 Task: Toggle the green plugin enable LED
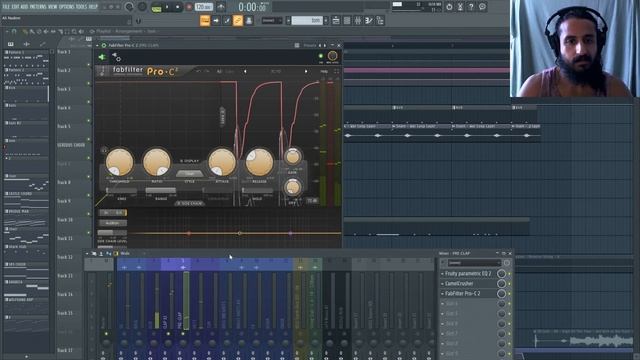click(320, 56)
